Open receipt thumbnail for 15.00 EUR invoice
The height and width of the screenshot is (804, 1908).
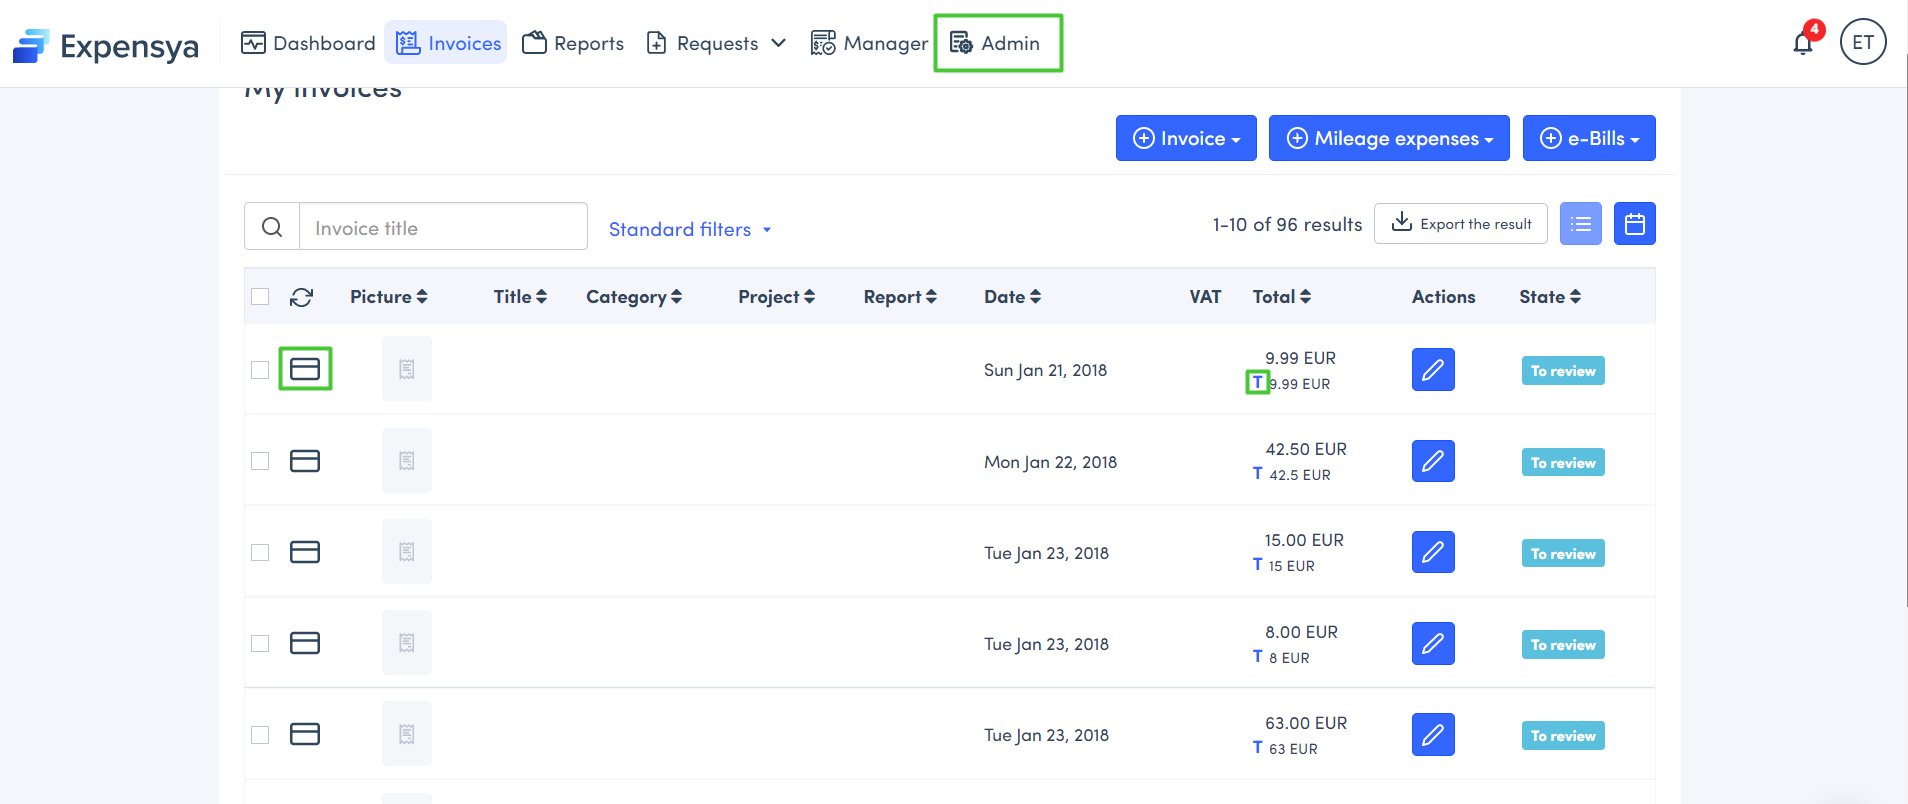[x=407, y=552]
